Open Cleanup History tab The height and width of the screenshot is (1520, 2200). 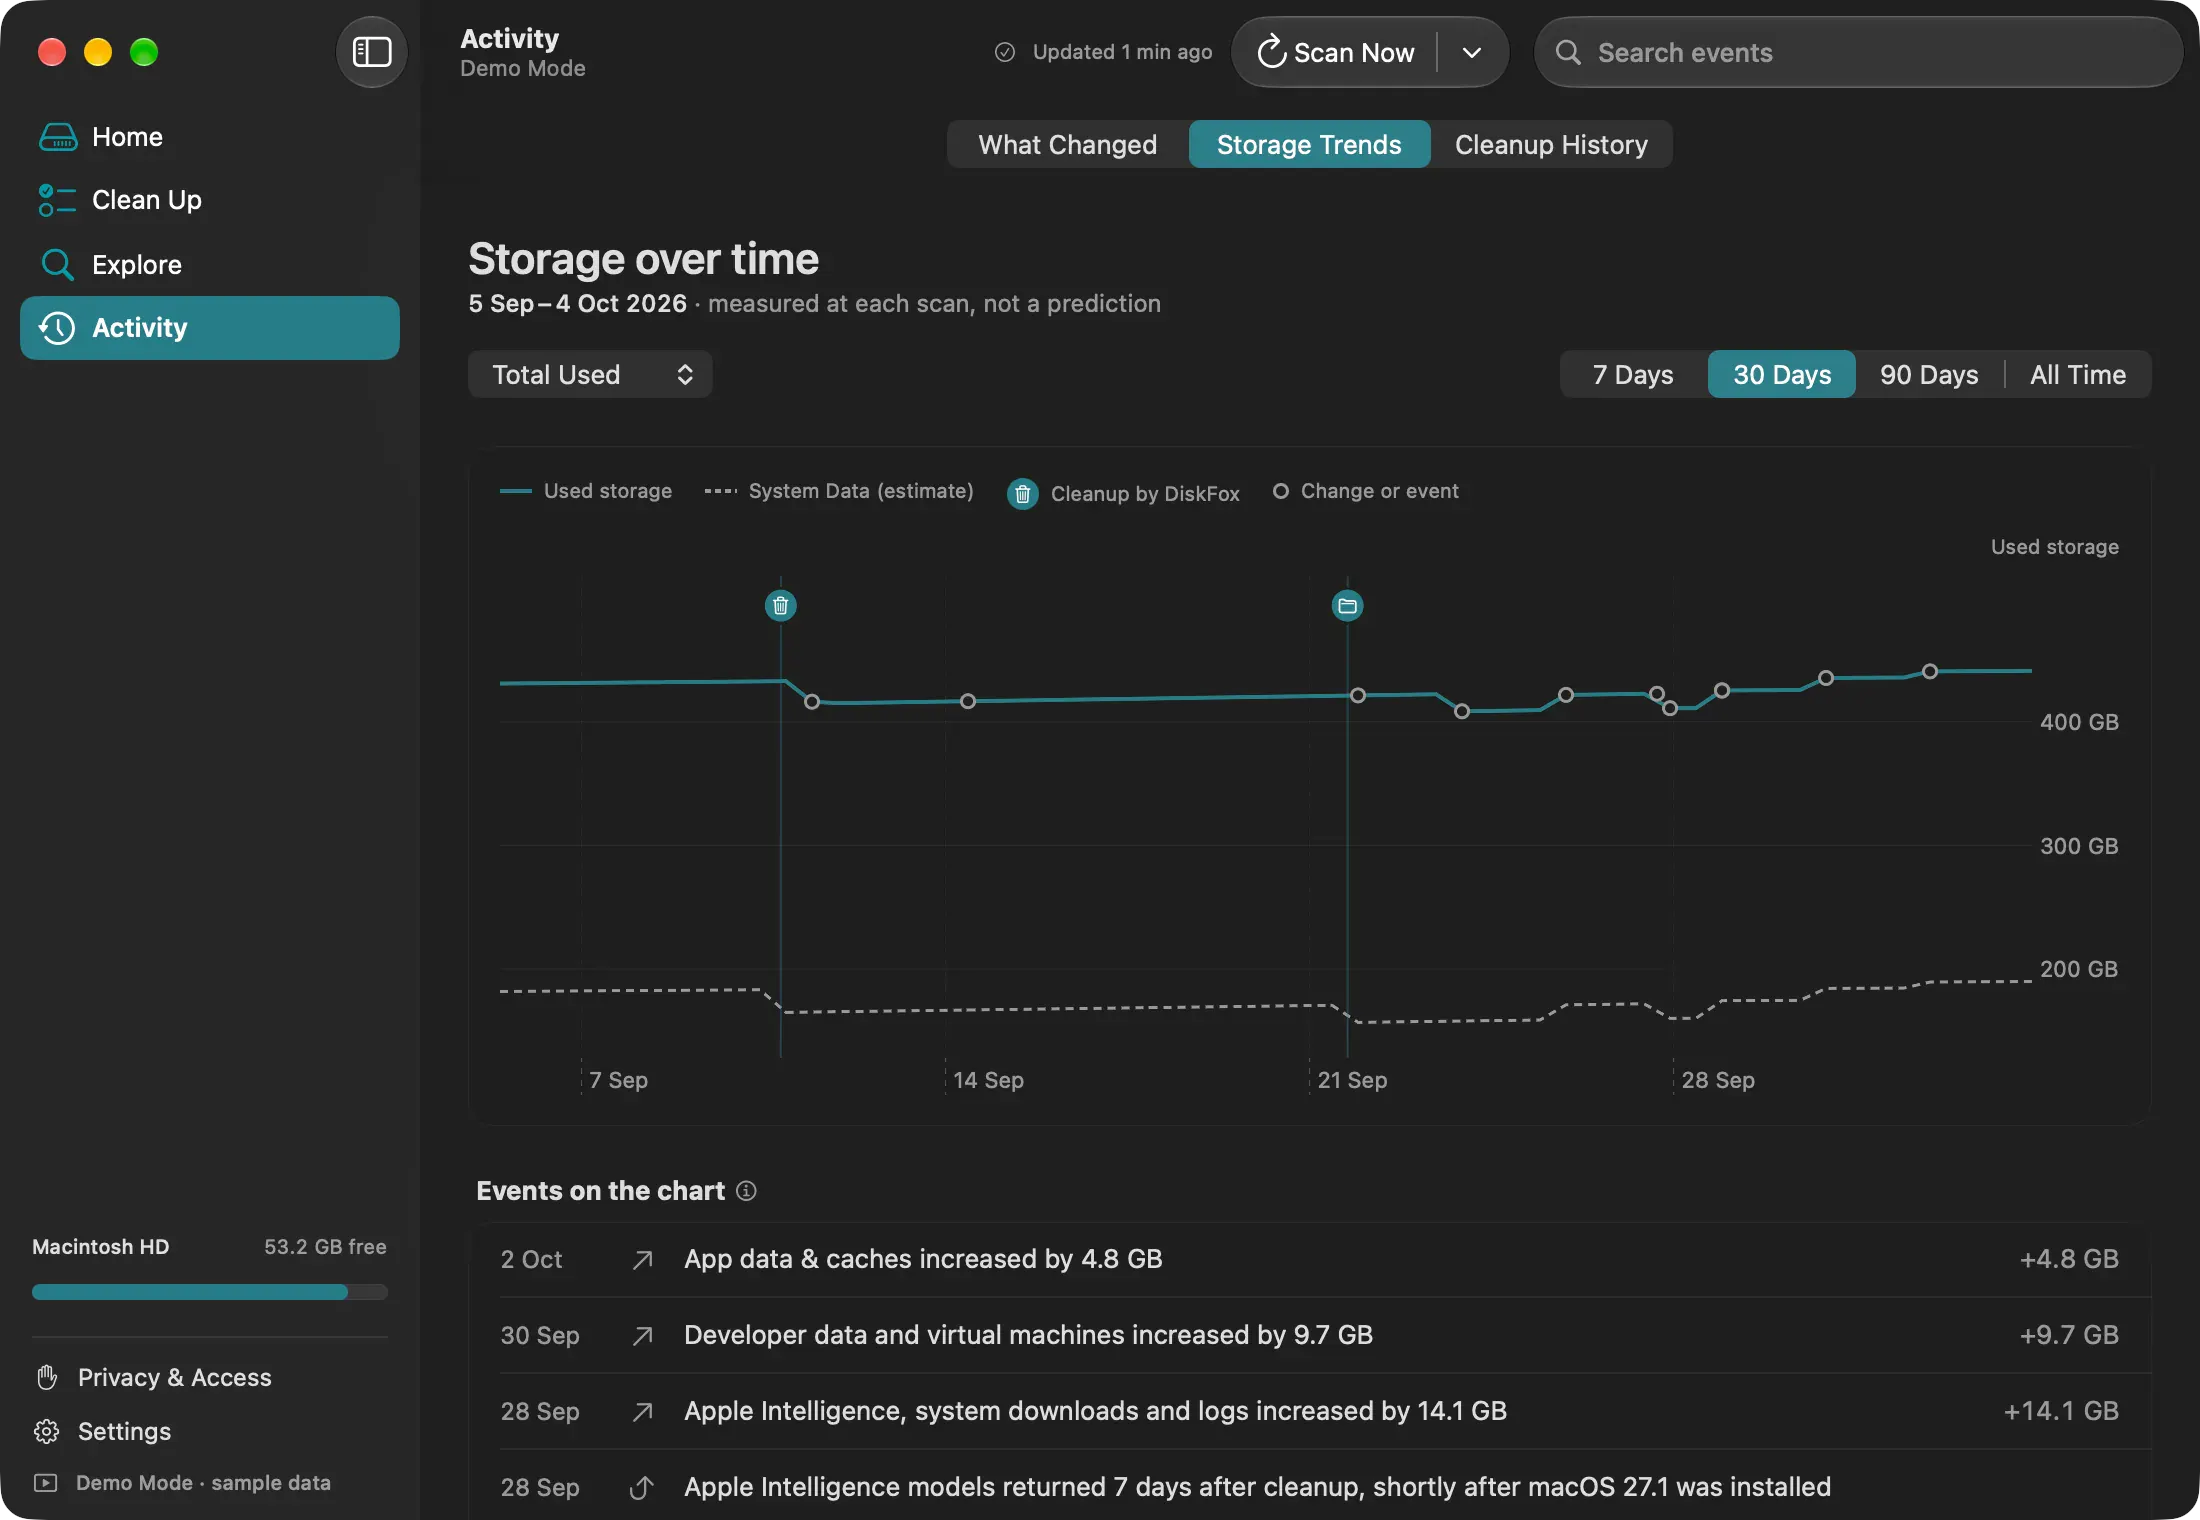pyautogui.click(x=1551, y=145)
